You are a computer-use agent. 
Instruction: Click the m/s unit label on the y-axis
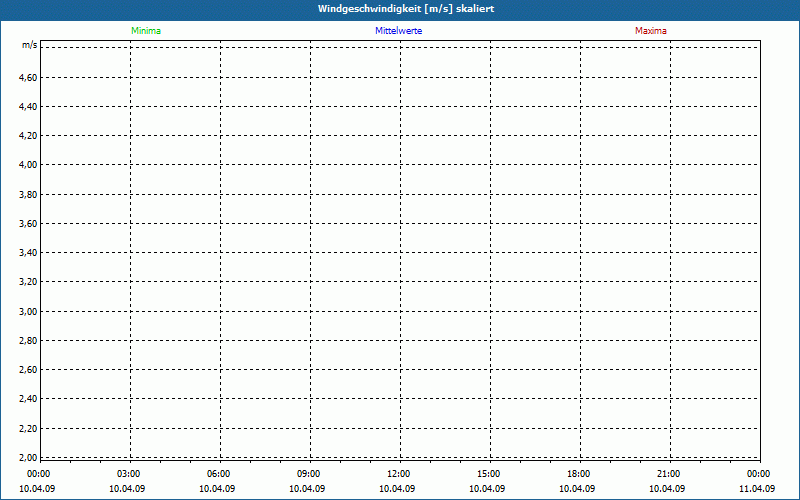pos(30,45)
